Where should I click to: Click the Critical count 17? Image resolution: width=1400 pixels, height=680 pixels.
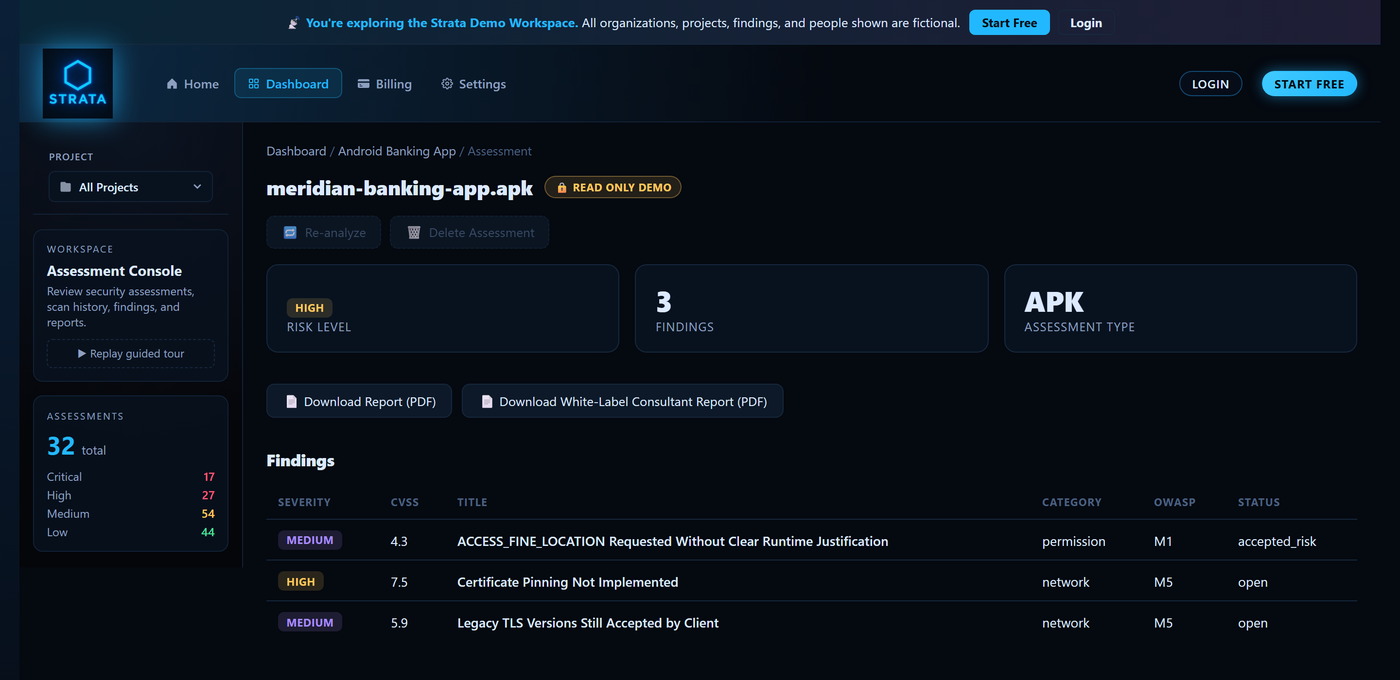pos(209,477)
